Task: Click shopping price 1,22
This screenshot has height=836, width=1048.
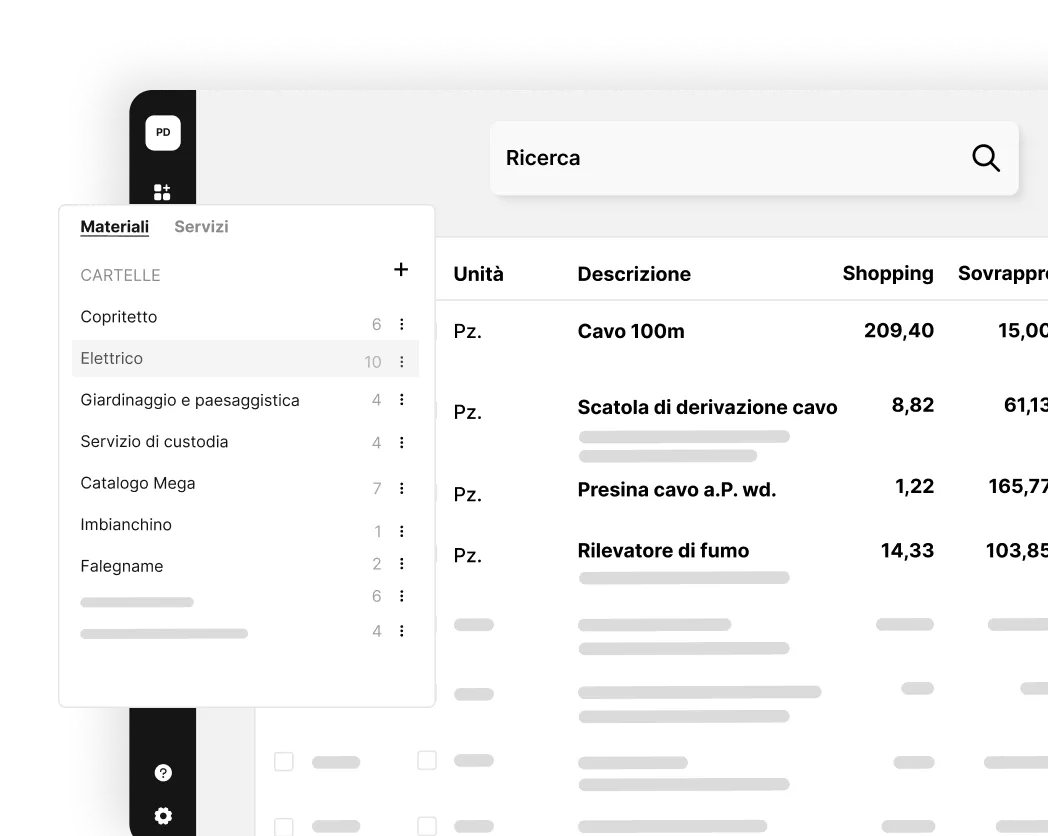Action: 914,486
